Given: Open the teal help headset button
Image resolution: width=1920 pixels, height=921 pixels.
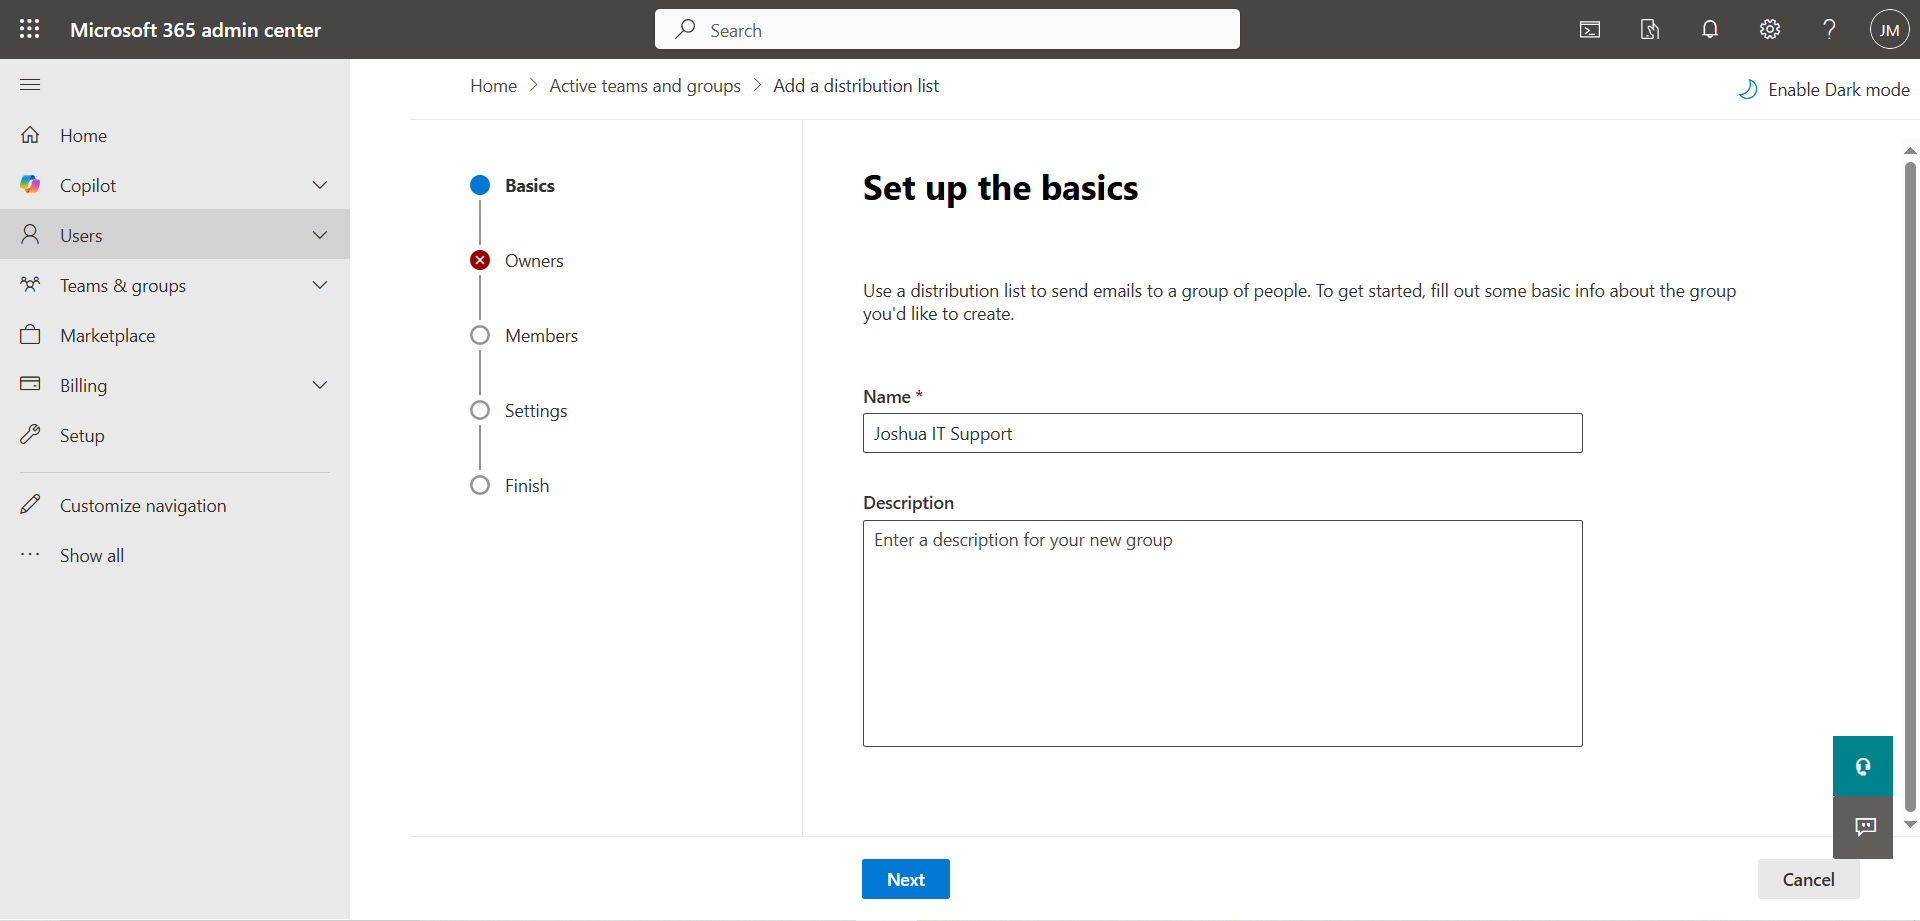Looking at the screenshot, I should [1863, 766].
